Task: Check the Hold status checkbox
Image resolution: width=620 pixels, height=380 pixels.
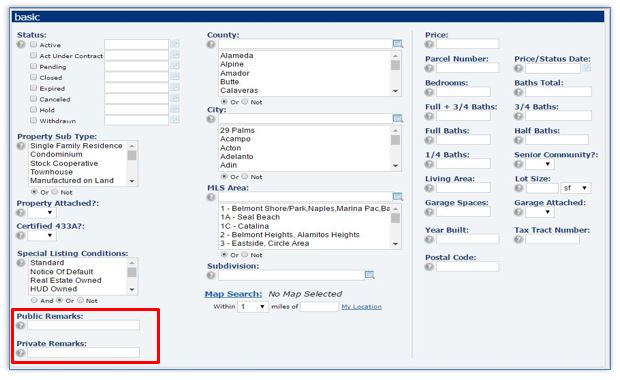Action: click(34, 109)
